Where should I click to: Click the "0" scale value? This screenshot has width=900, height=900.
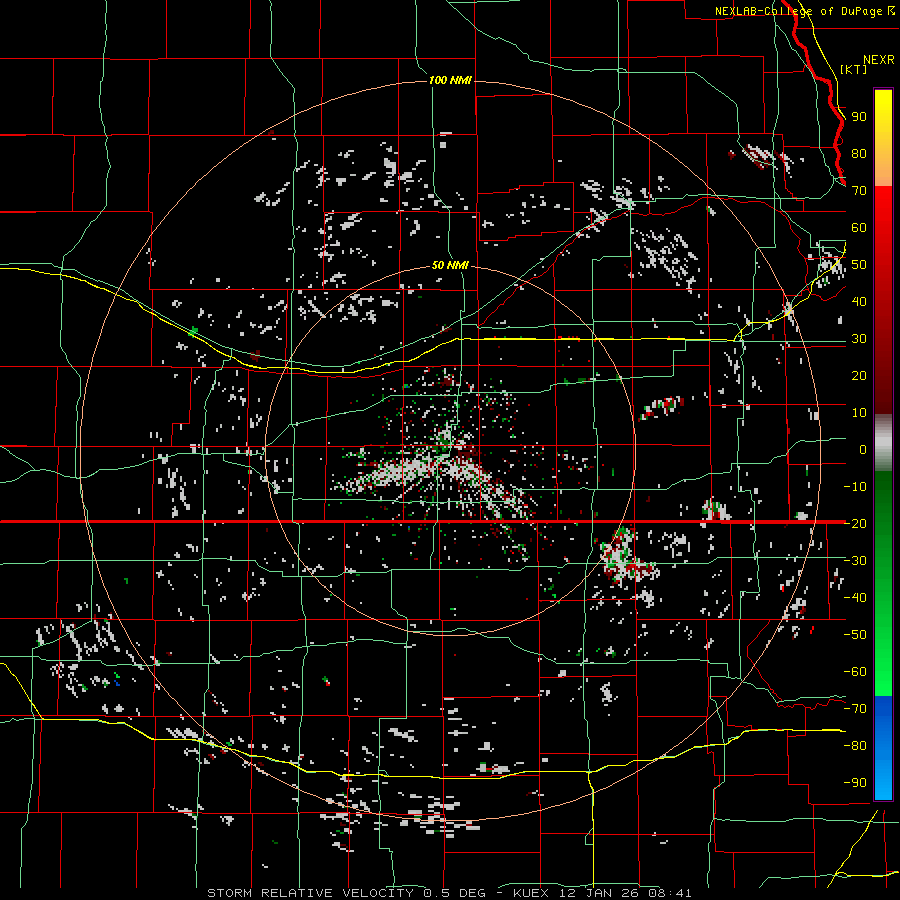(863, 449)
